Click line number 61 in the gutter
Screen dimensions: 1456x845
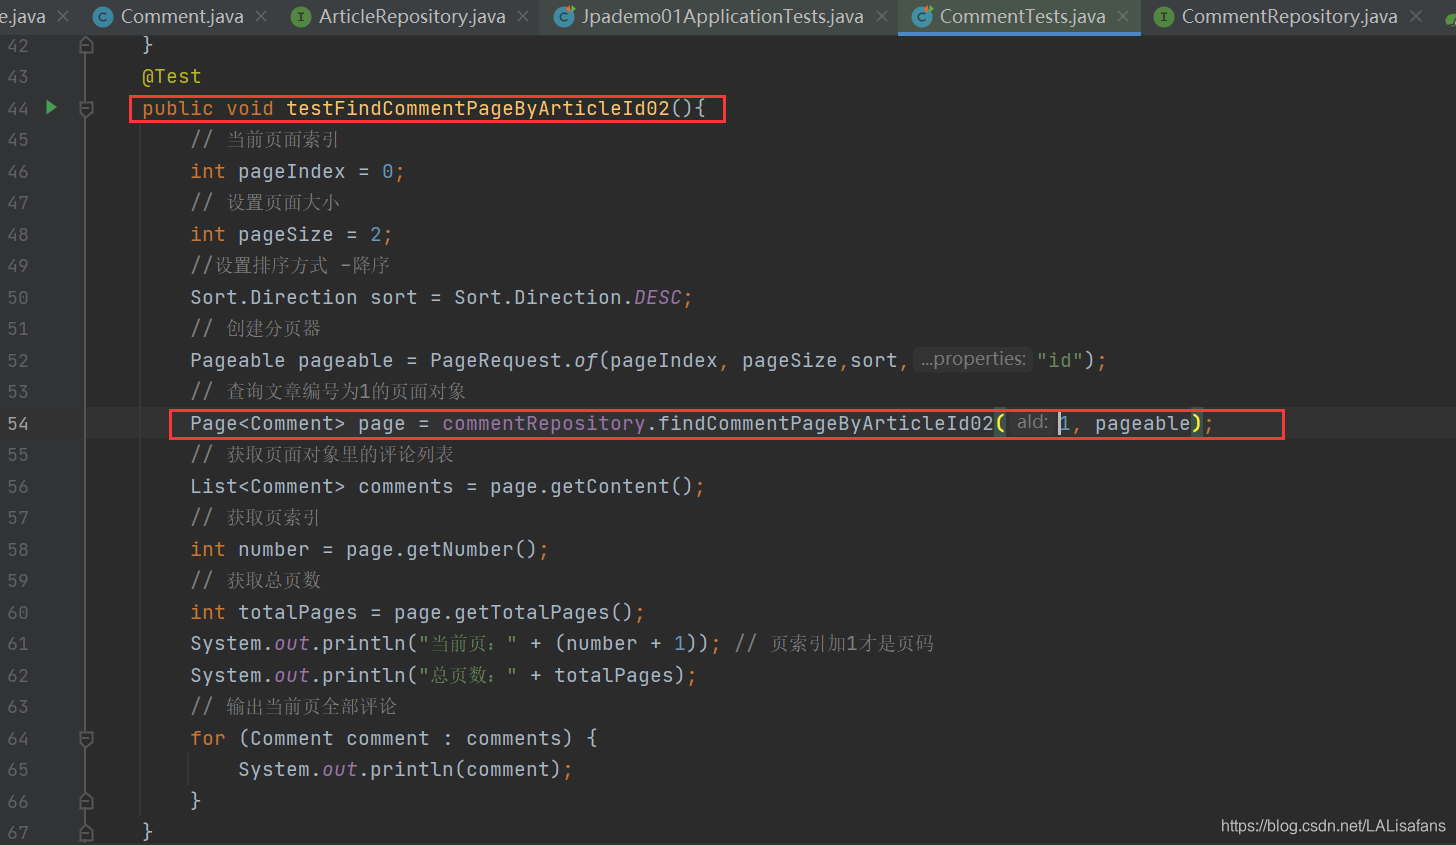pos(18,643)
